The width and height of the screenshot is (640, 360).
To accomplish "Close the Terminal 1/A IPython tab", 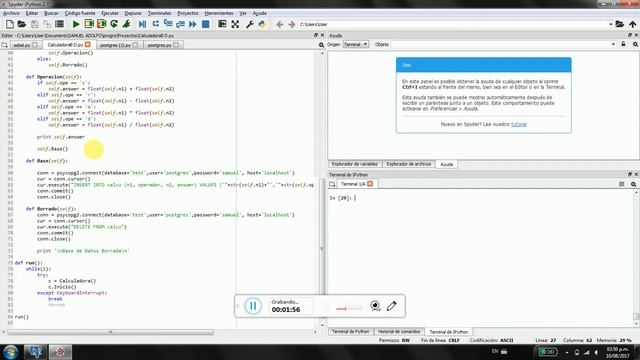I will coord(370,184).
